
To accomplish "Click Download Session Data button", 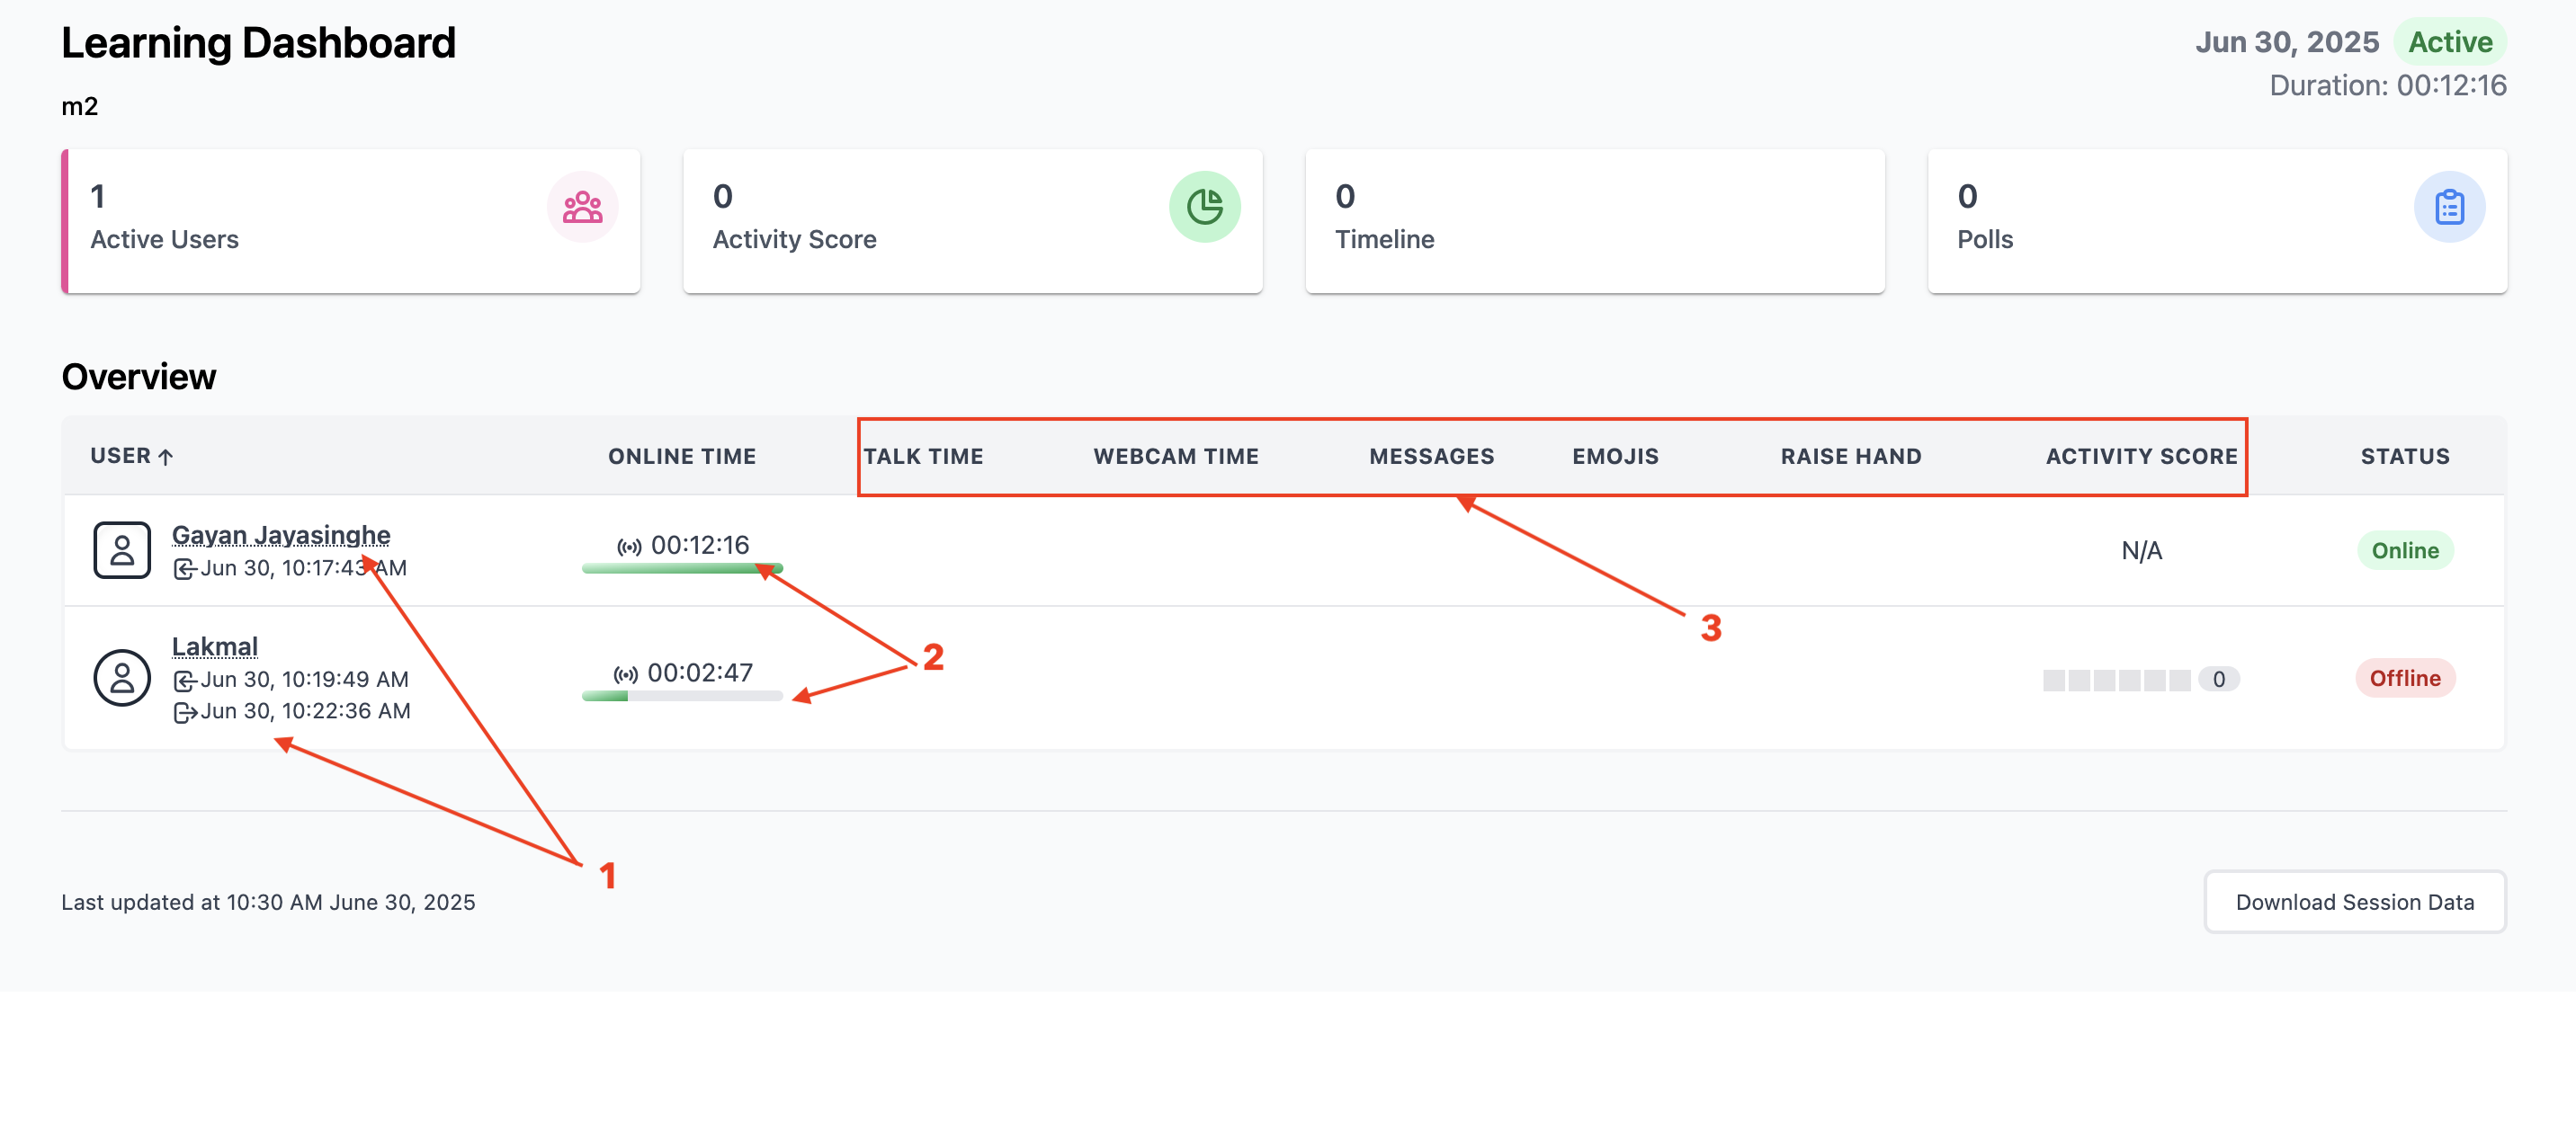I will (2354, 902).
